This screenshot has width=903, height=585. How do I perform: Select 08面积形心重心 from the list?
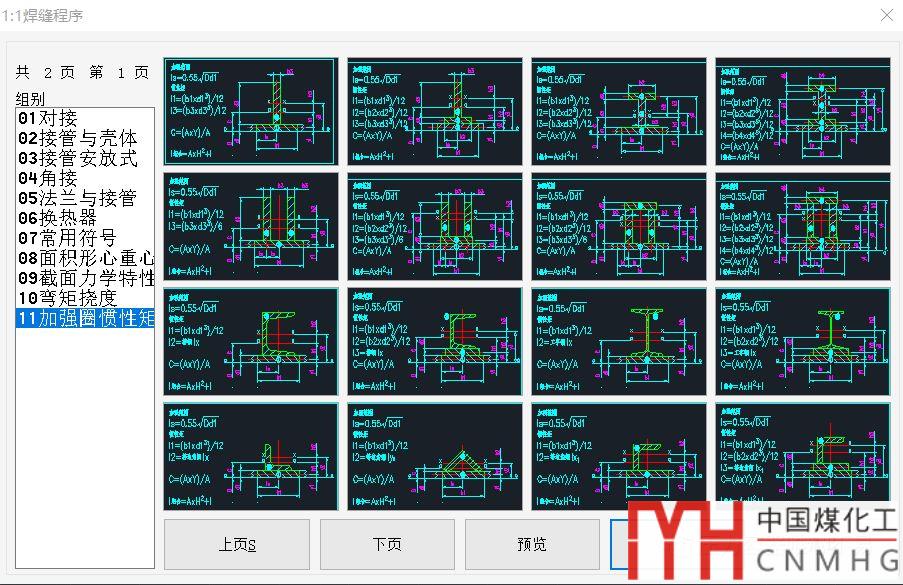tap(85, 258)
